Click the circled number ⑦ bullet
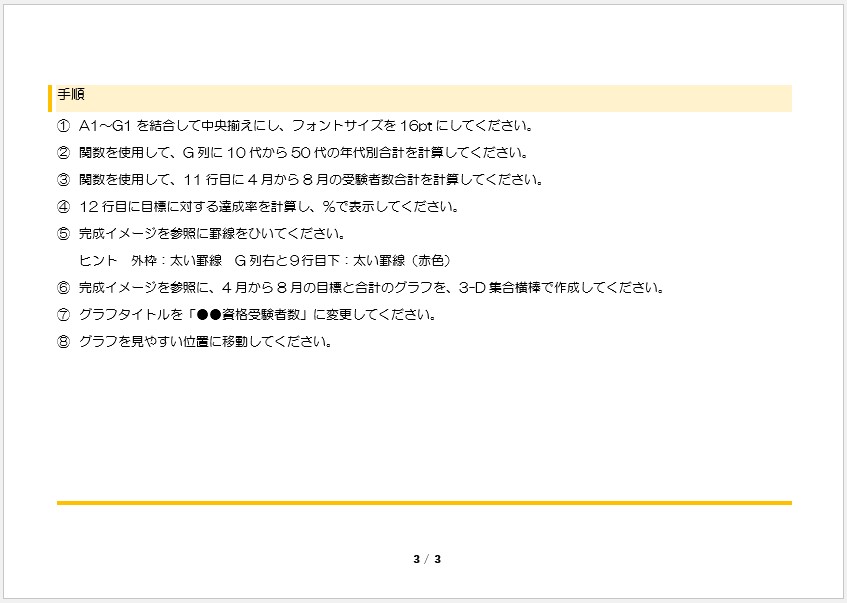 point(64,315)
